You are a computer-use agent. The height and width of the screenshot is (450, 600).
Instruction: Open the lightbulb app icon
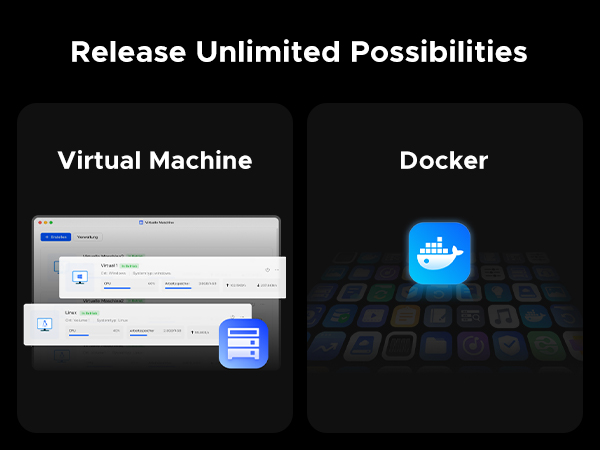pyautogui.click(x=497, y=292)
